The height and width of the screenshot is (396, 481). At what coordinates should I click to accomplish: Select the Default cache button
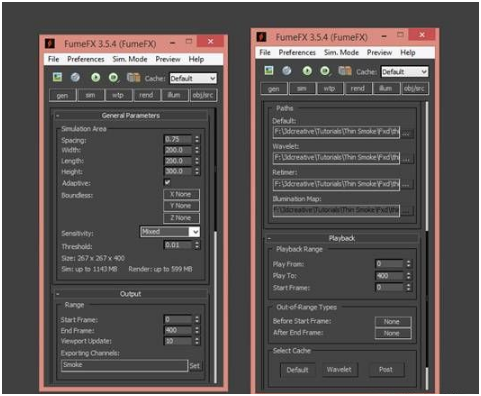click(298, 370)
